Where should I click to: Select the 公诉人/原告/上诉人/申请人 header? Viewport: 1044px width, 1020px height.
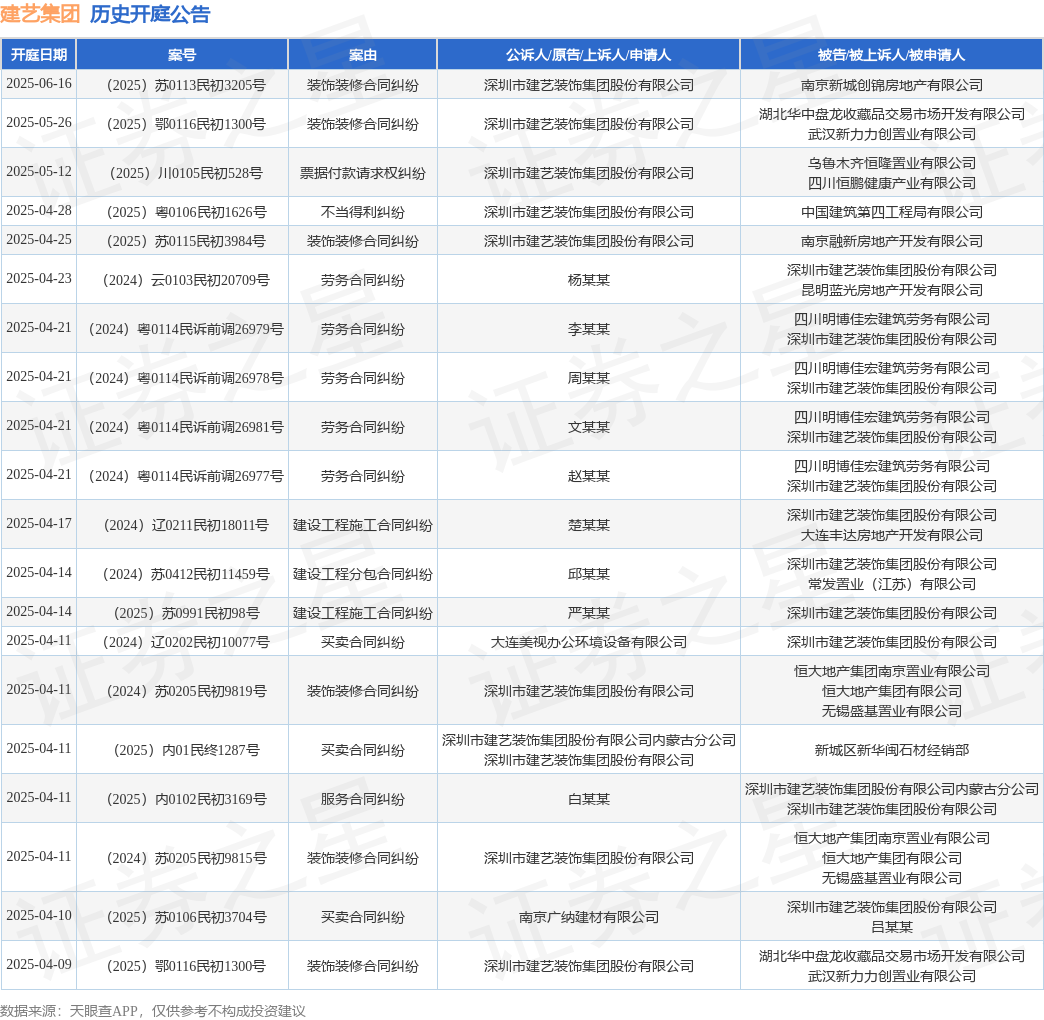pos(589,55)
